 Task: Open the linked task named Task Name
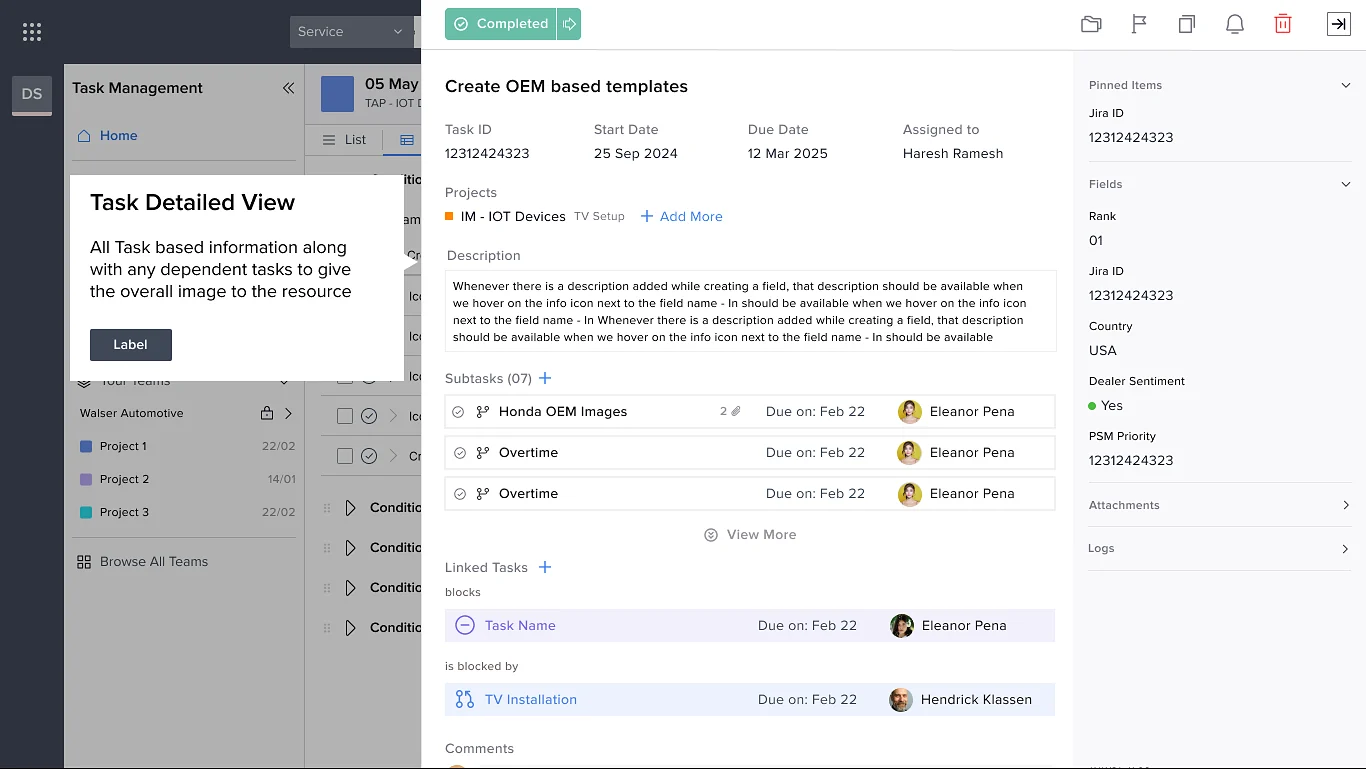coord(520,626)
